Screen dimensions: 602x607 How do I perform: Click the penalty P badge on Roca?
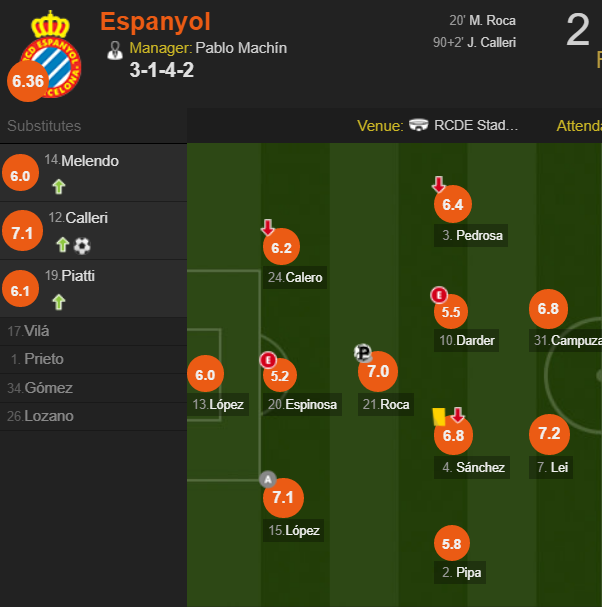(363, 352)
